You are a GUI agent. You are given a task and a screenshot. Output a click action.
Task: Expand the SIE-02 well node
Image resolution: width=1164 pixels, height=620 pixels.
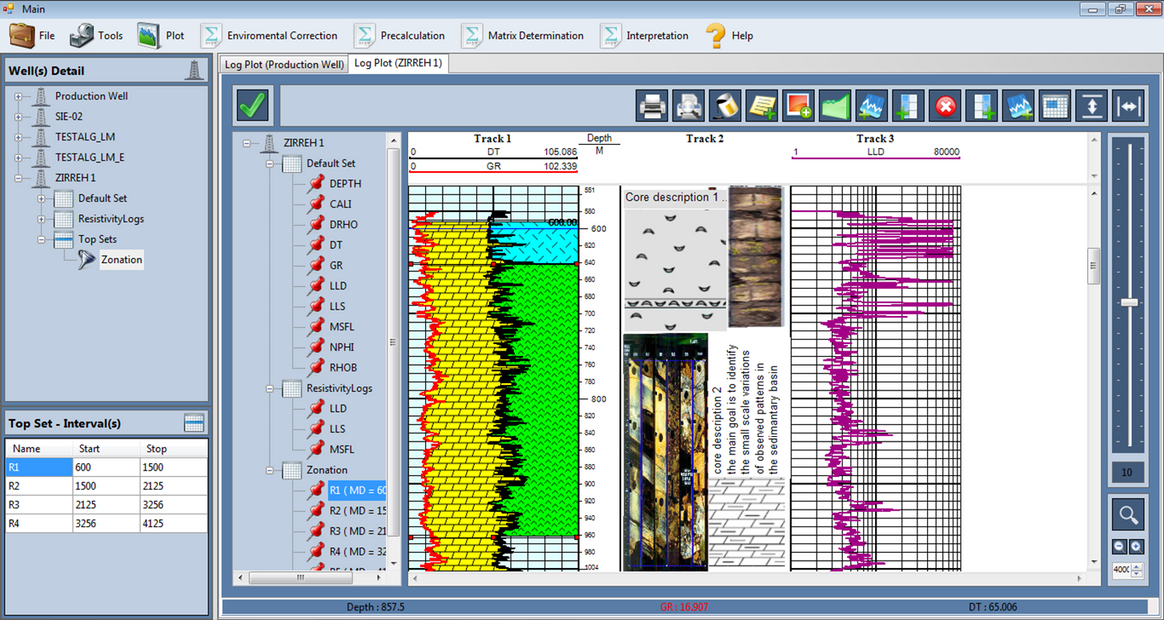coord(18,117)
